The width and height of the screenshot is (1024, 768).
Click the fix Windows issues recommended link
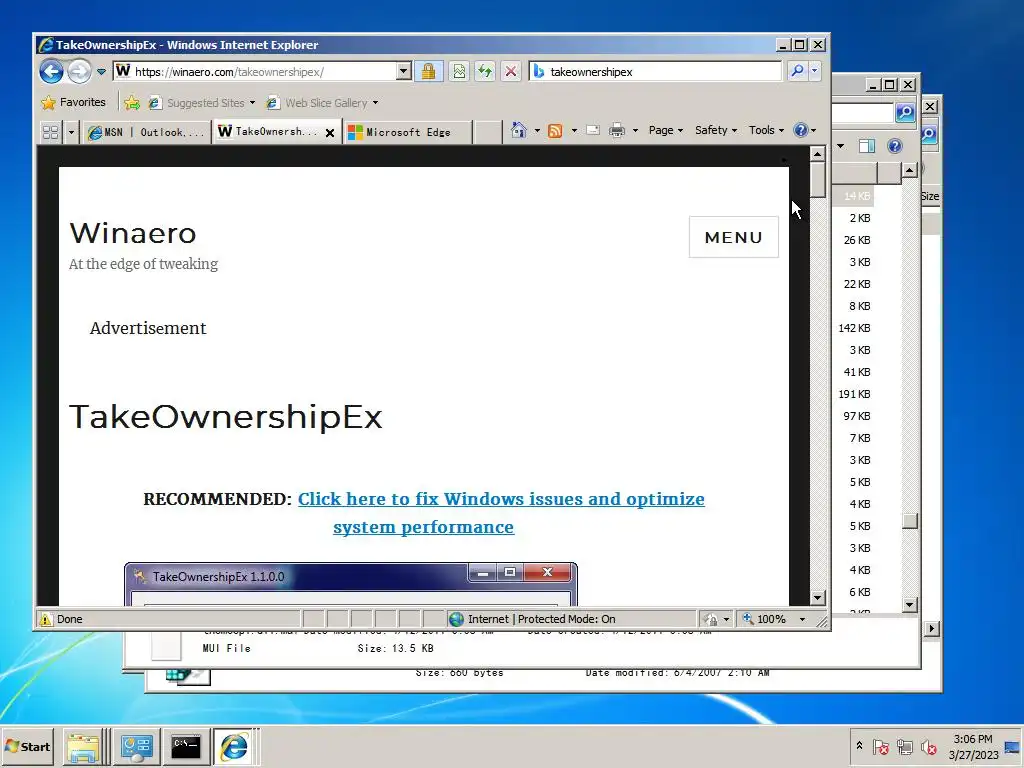[x=501, y=513]
